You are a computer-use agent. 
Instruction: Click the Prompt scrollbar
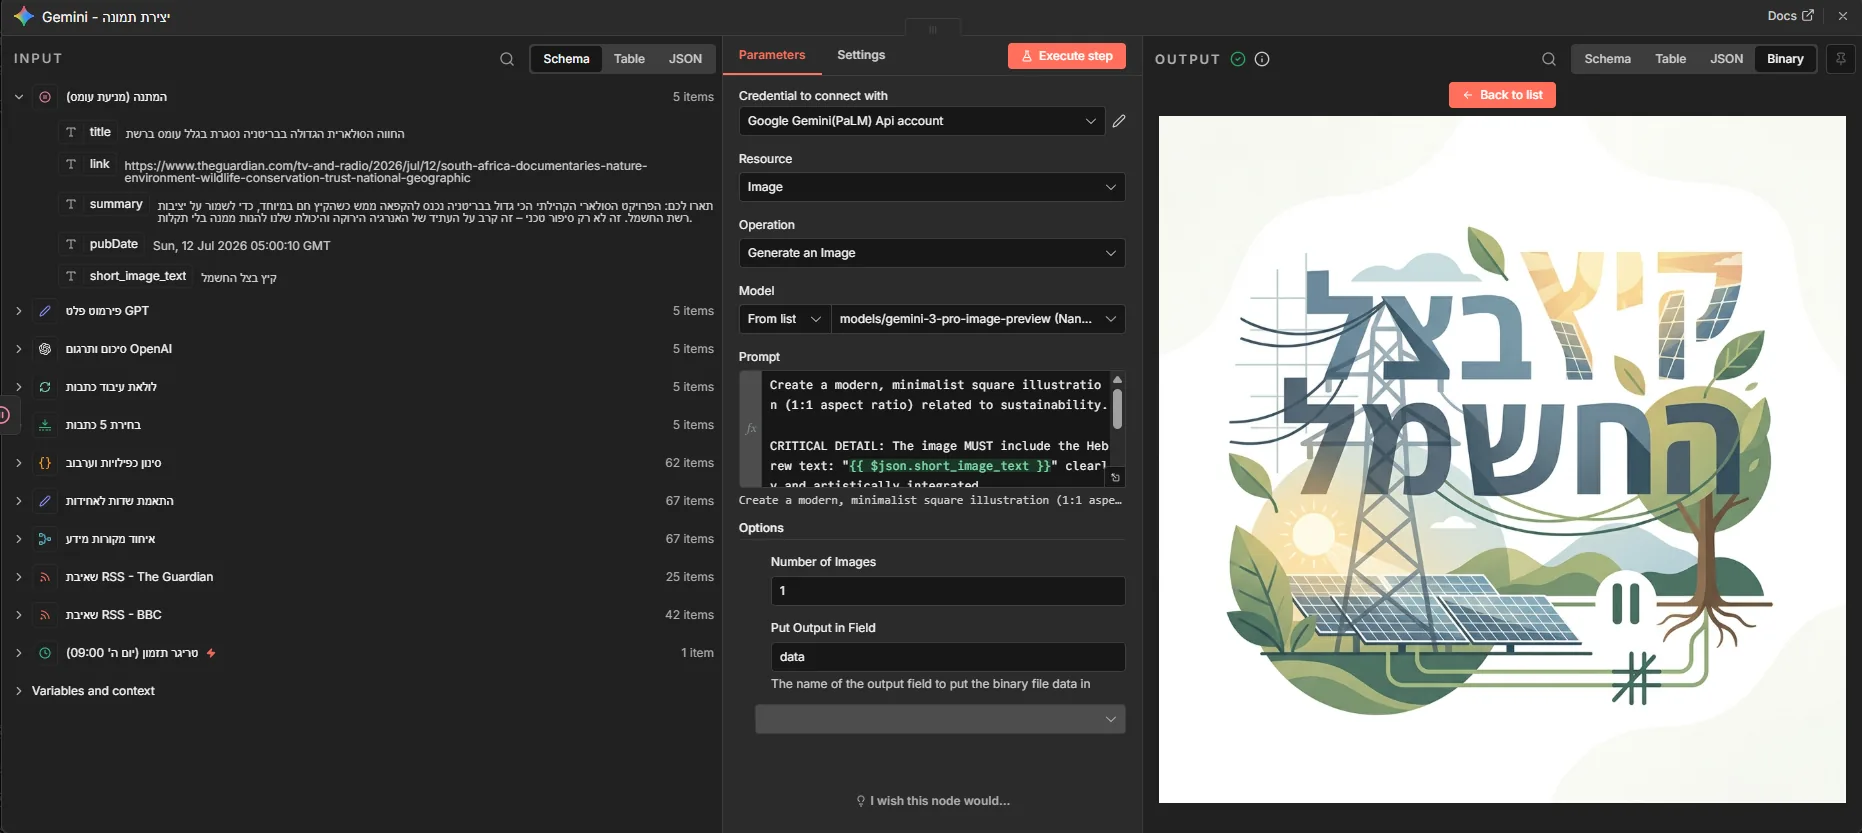point(1117,409)
